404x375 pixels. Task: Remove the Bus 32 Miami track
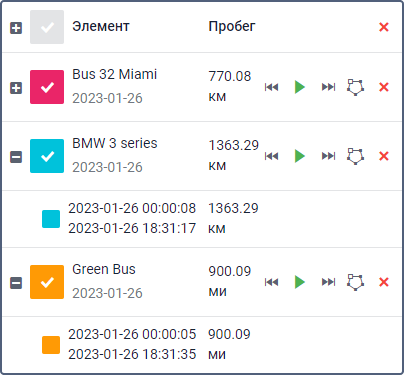pyautogui.click(x=384, y=87)
